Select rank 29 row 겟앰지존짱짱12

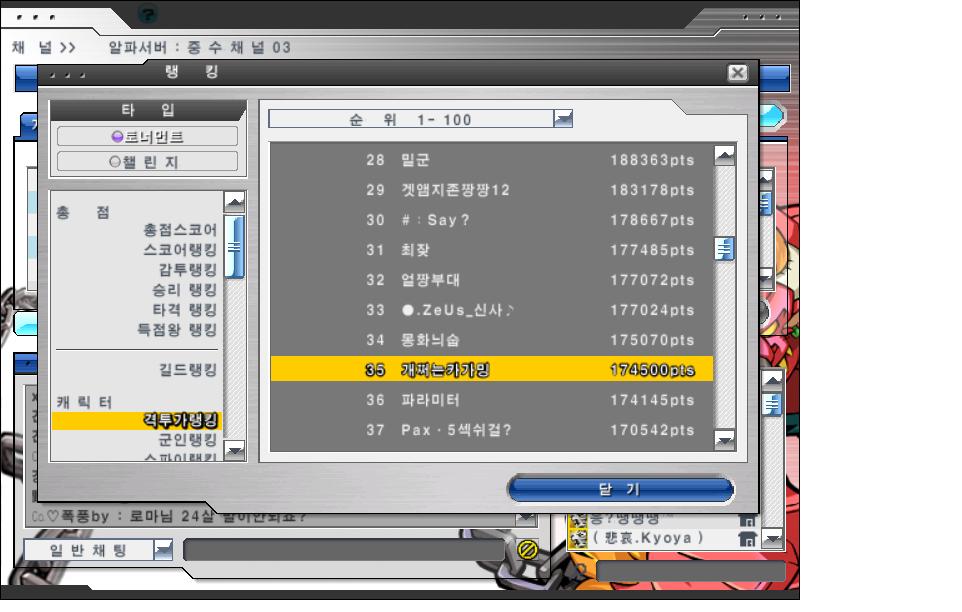(x=491, y=190)
